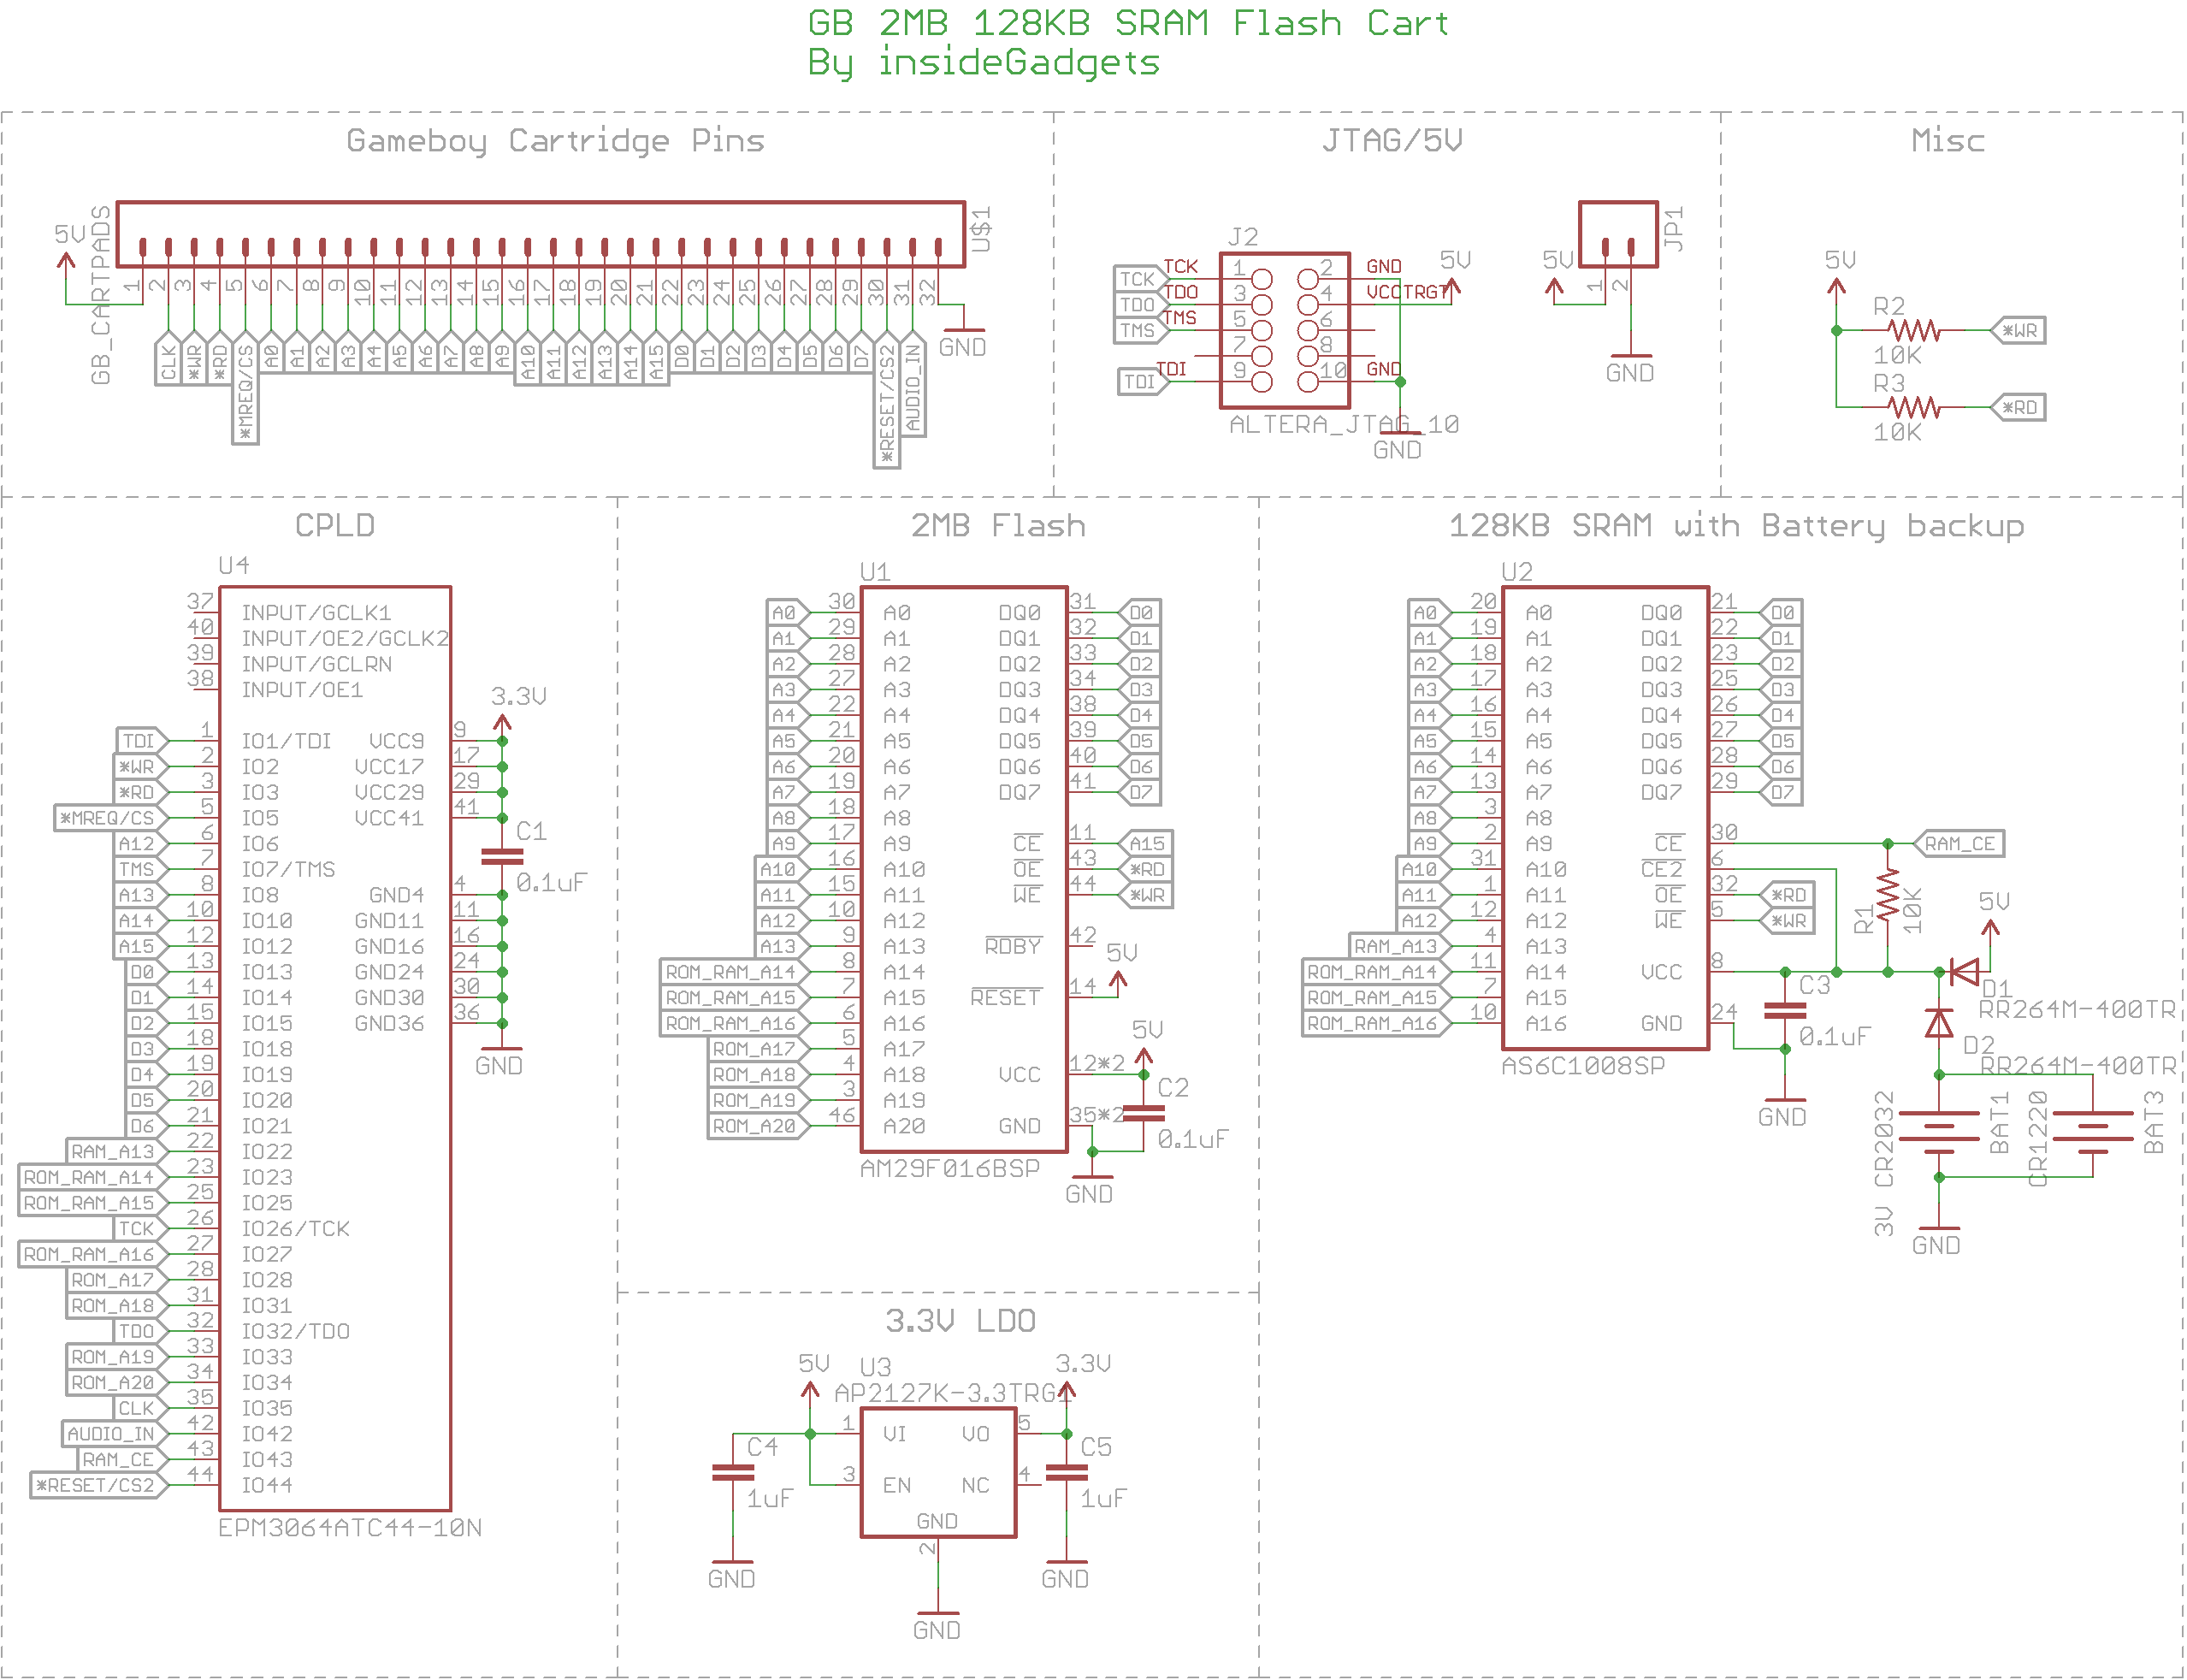This screenshot has height=1680, width=2187.
Task: Click 'INPUT/OE2/GCLK2' pin name on U4
Action: pos(345,638)
